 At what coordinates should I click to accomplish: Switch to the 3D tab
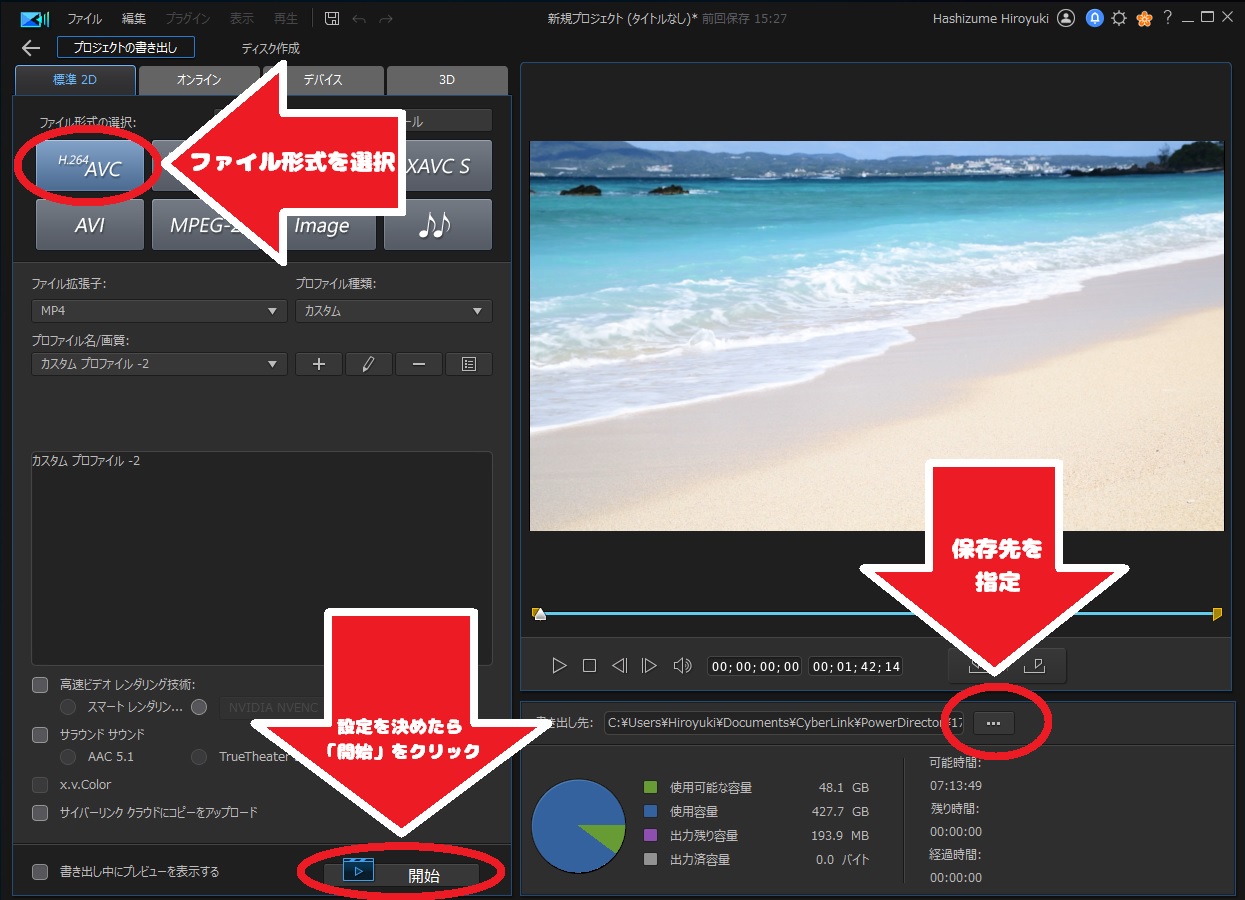coord(447,80)
